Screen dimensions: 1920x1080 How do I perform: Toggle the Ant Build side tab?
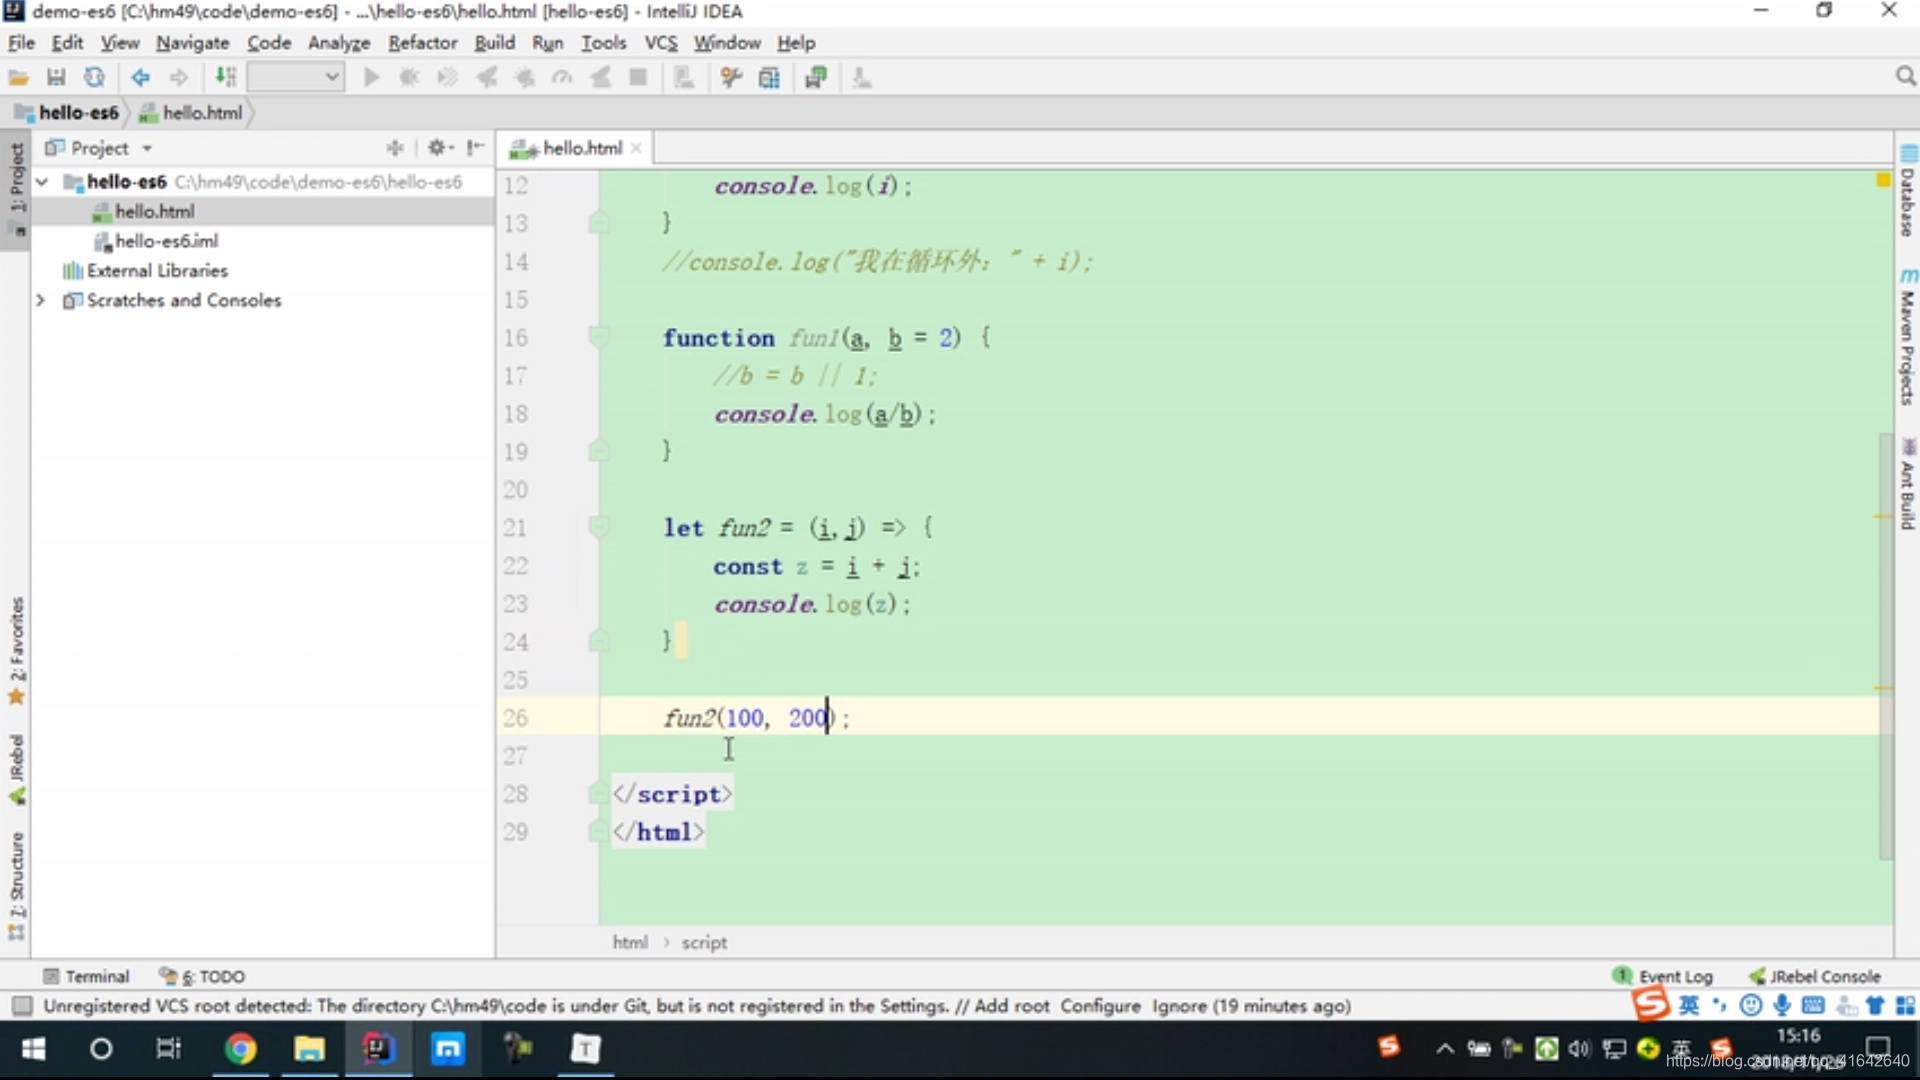[1907, 486]
